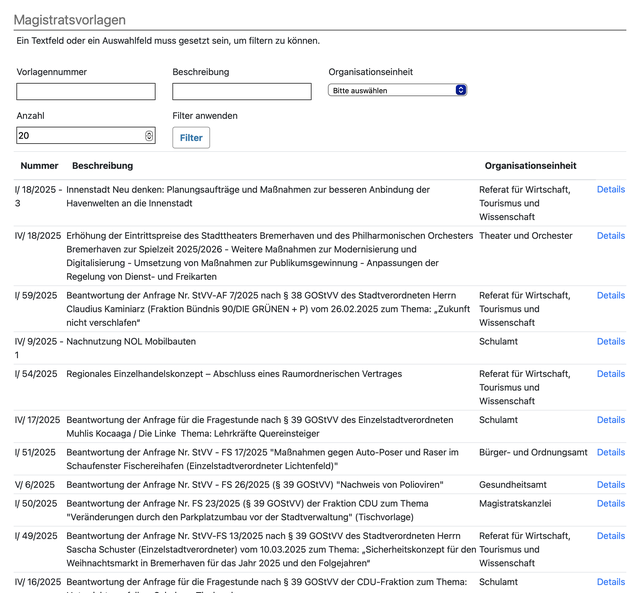The image size is (640, 593).
Task: Click the Beschreibung table column header
Action: [x=102, y=166]
